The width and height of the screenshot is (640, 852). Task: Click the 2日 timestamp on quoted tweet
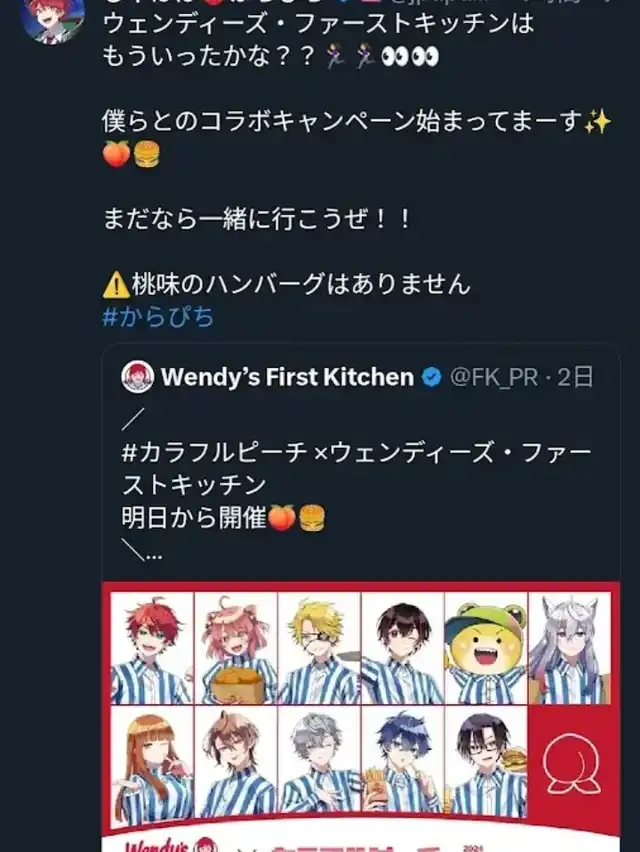tap(577, 377)
